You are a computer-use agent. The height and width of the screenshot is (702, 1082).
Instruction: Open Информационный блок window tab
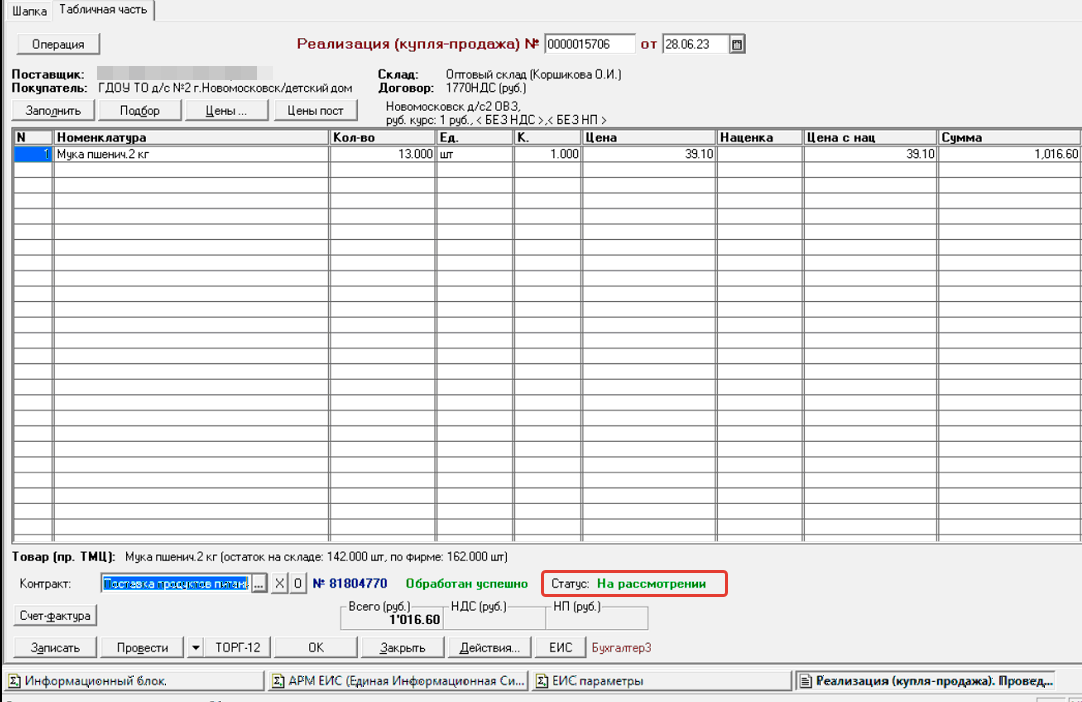[x=135, y=681]
